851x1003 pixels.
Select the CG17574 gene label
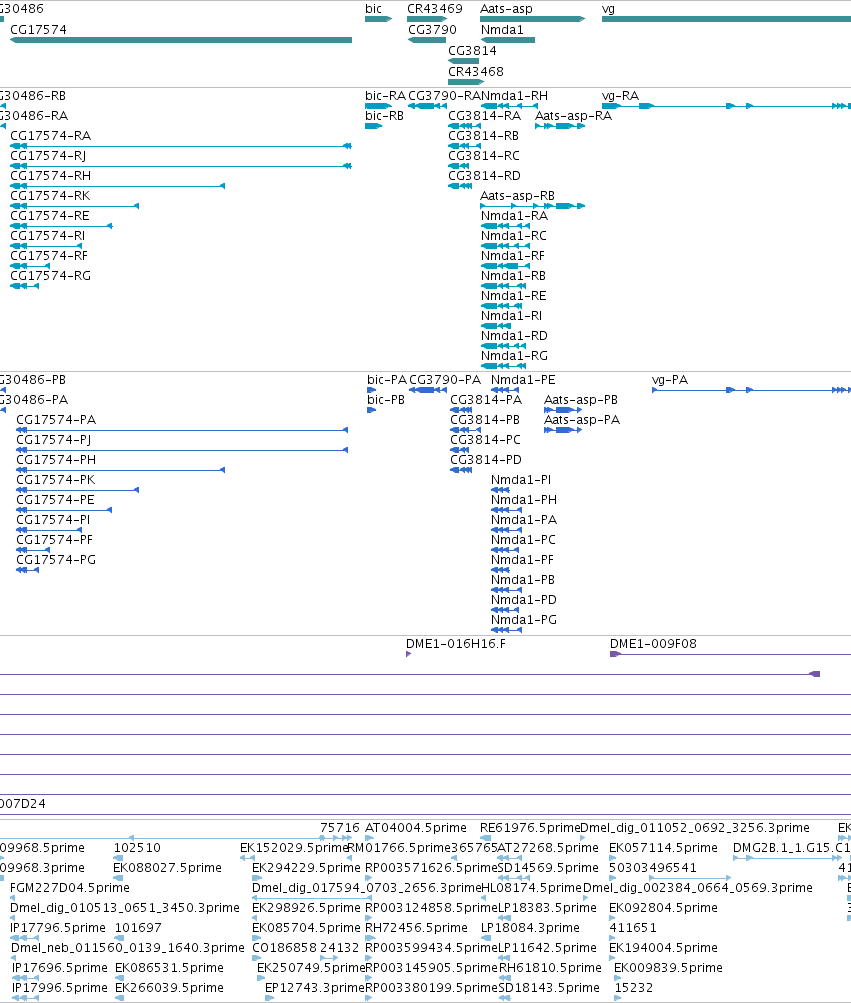[x=38, y=29]
